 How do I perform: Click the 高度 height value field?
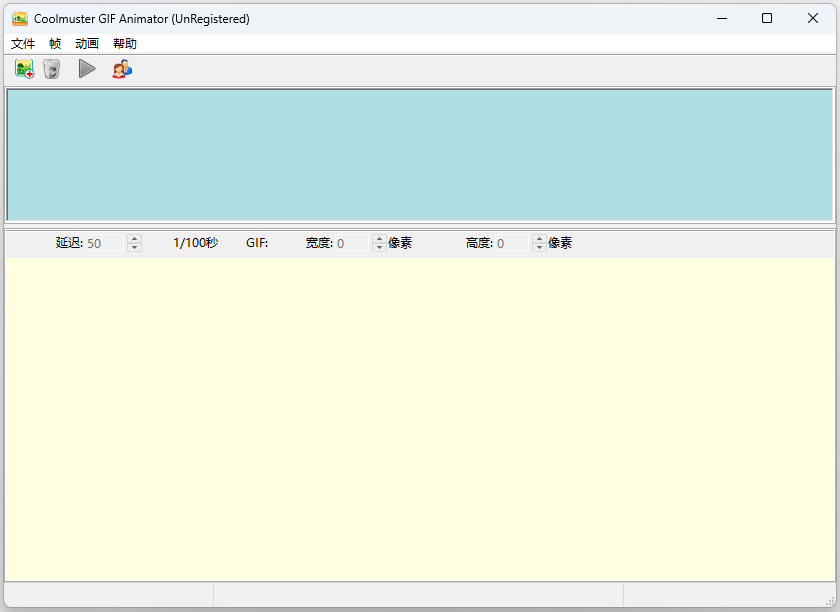[510, 242]
